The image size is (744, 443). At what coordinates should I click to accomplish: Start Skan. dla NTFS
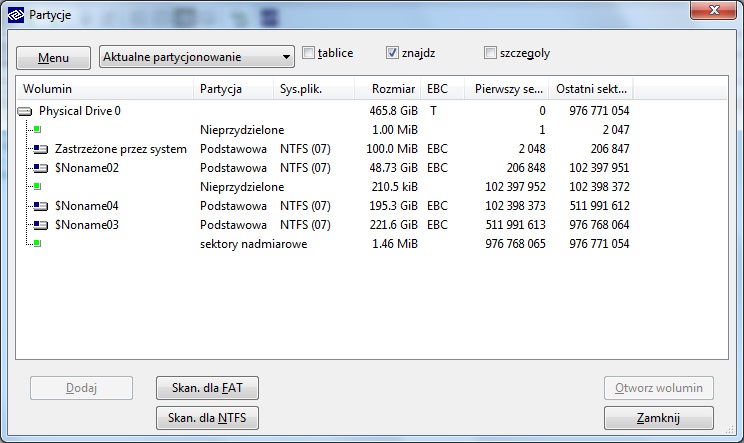(x=207, y=418)
